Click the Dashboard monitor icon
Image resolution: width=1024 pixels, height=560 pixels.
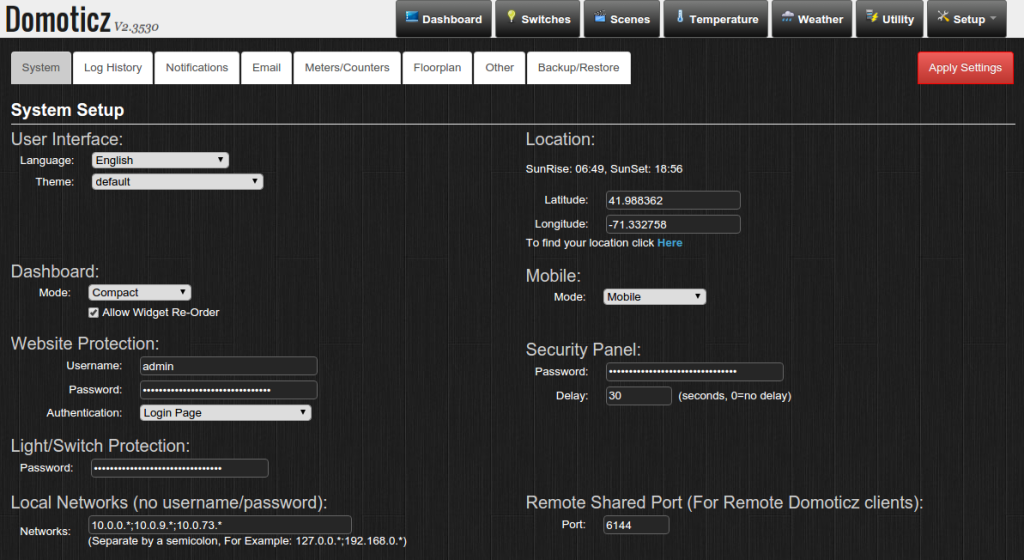pos(411,17)
